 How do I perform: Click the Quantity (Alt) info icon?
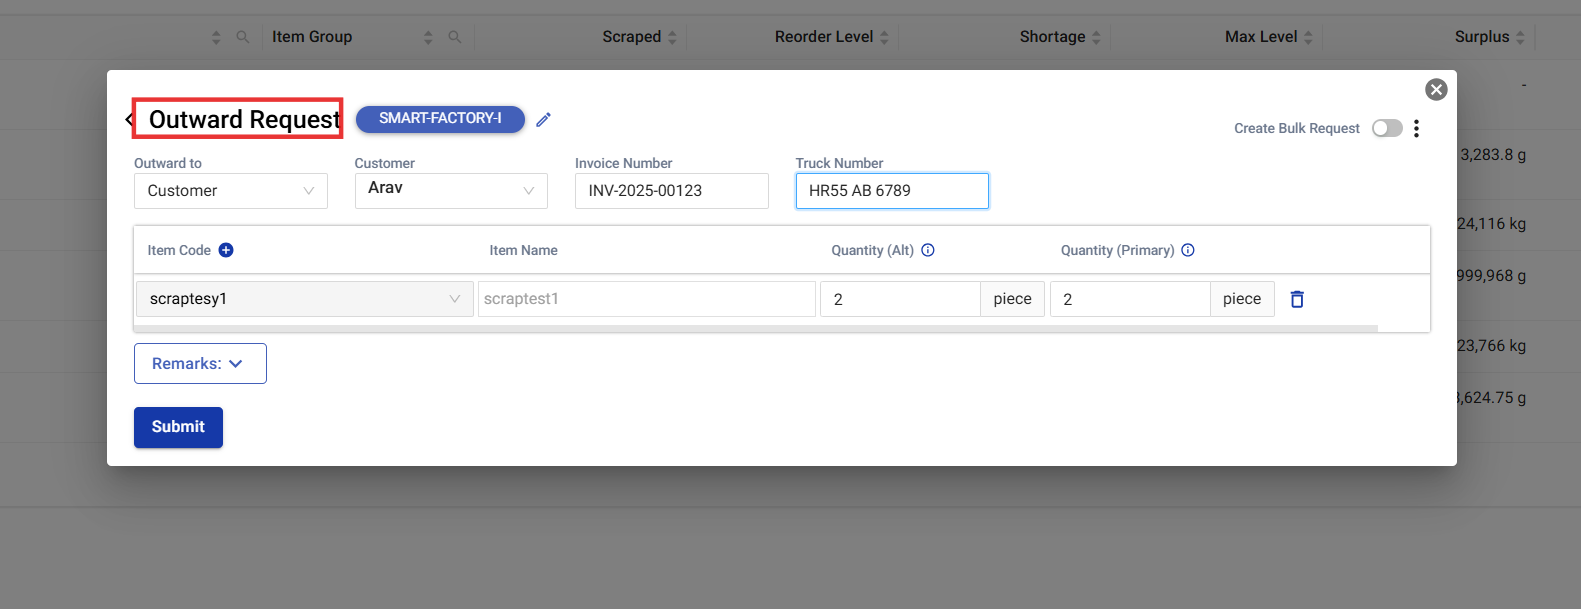tap(928, 250)
